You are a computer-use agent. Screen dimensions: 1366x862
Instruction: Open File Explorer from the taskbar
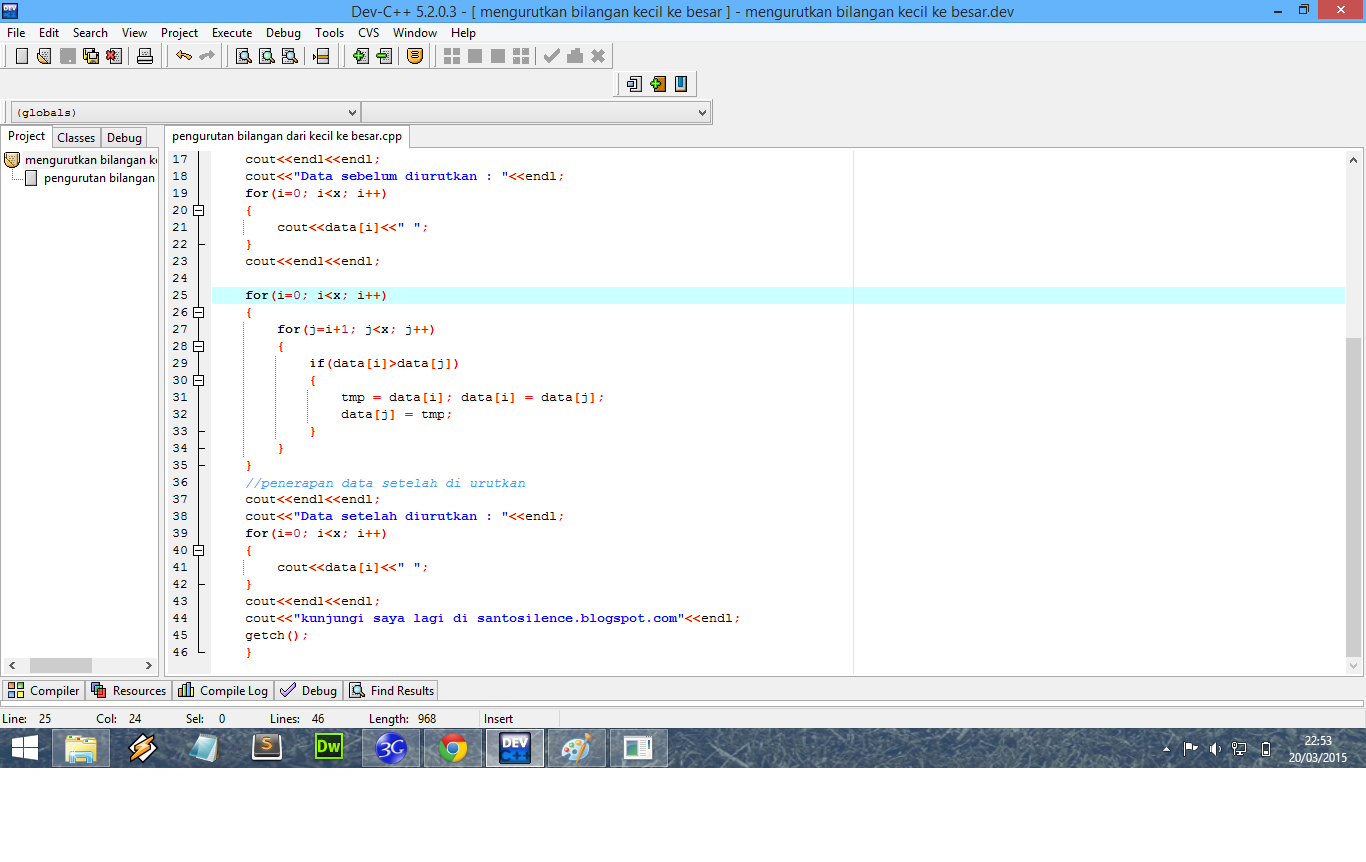81,747
